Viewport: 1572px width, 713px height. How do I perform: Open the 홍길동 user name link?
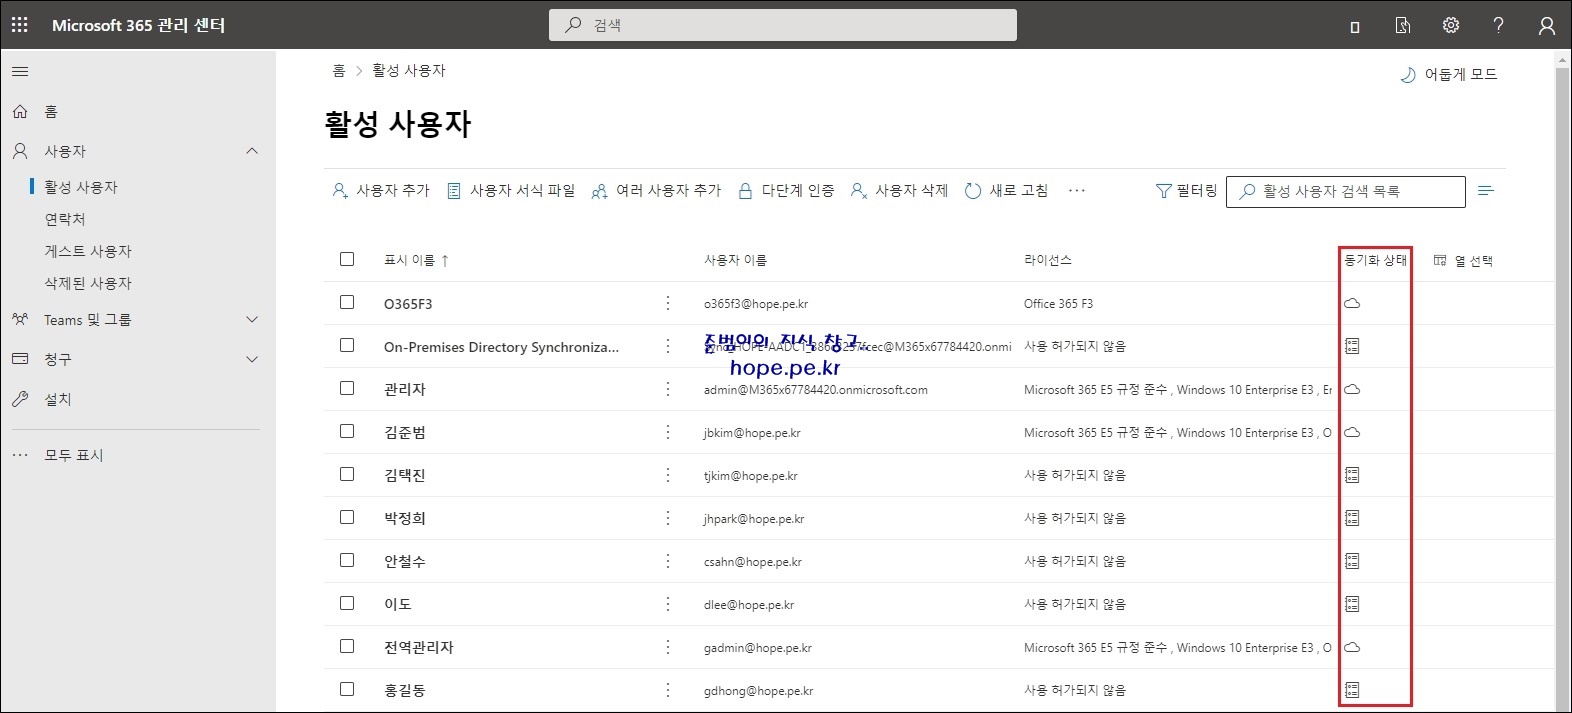click(405, 690)
